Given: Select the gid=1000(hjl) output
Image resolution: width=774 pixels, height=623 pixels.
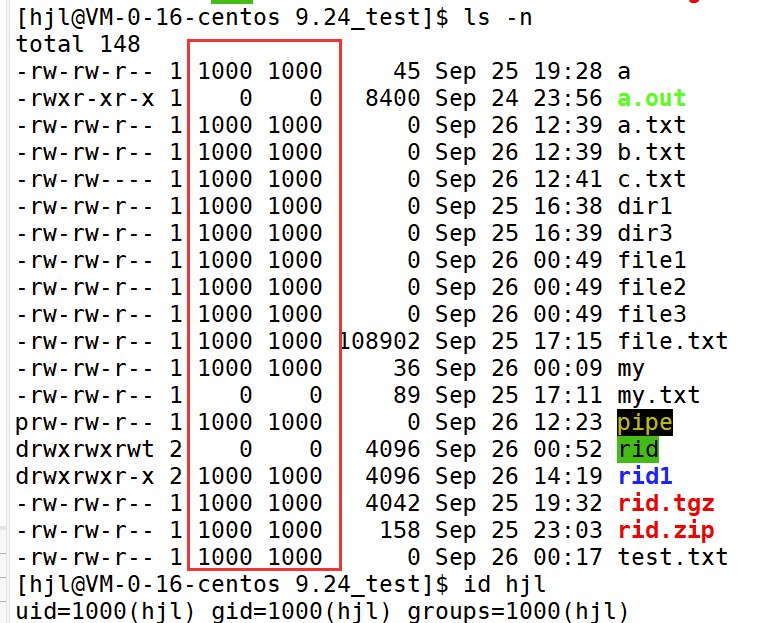Looking at the screenshot, I should pyautogui.click(x=301, y=611).
